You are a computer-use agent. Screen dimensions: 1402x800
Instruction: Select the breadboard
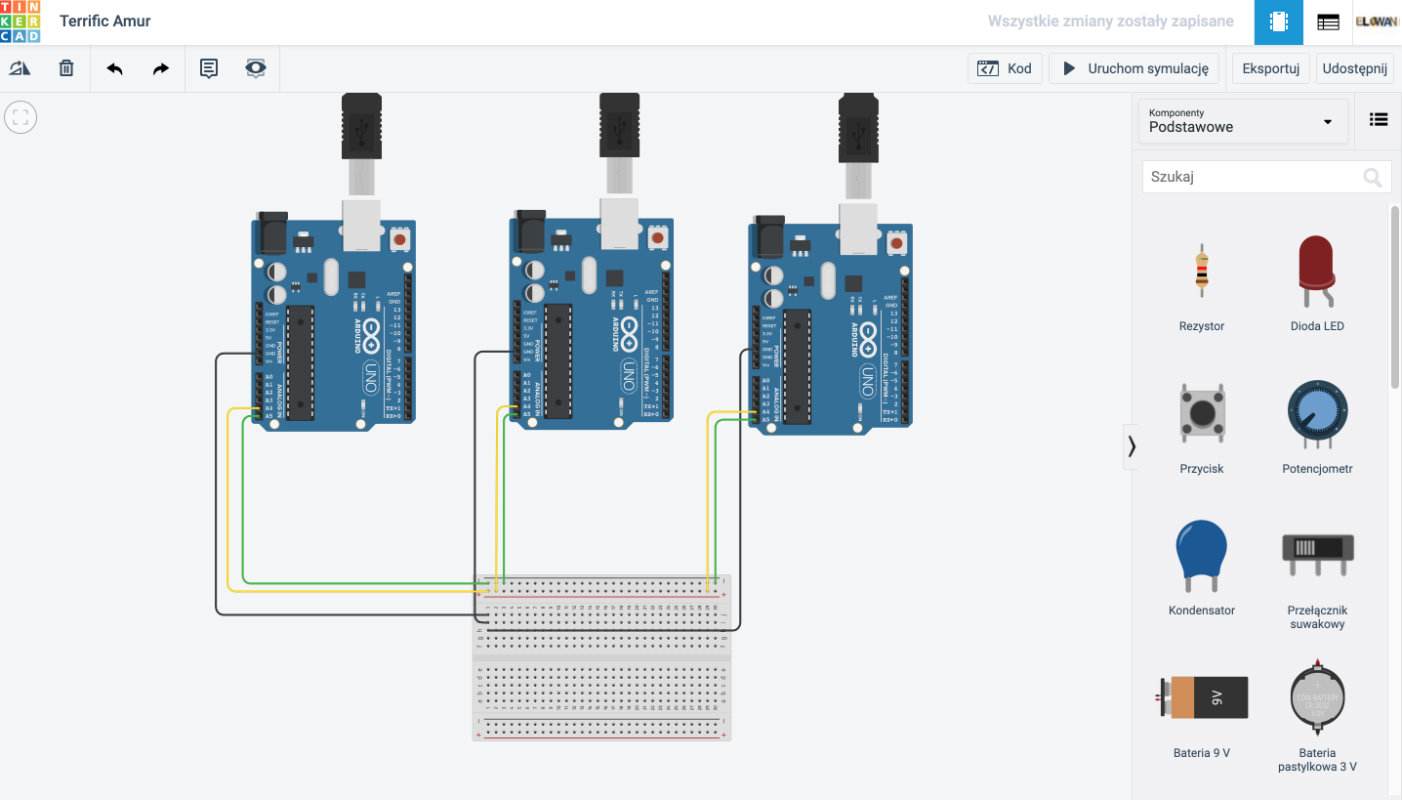pos(602,657)
